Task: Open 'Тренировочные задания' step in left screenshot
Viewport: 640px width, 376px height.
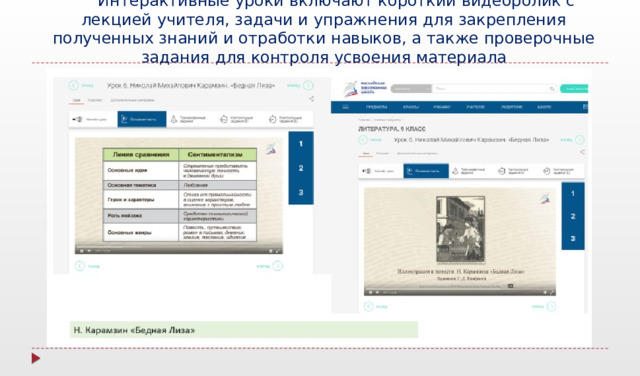Action: click(191, 119)
